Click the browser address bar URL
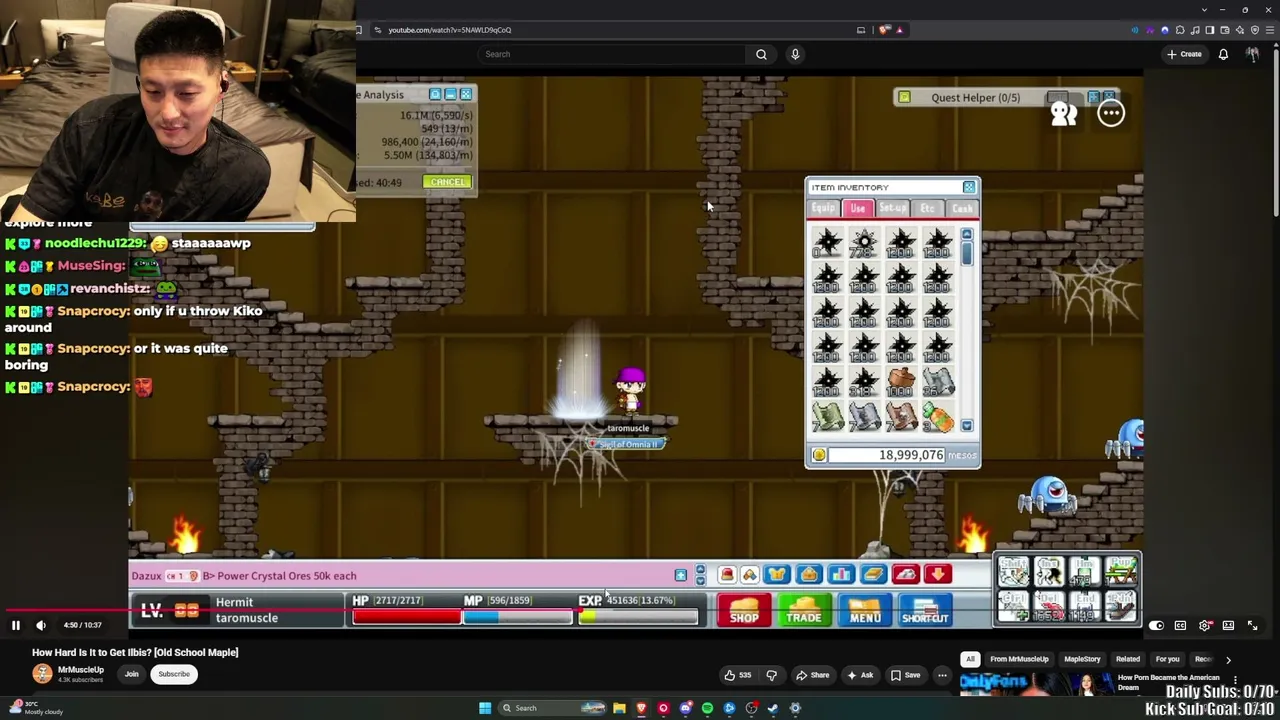The width and height of the screenshot is (1280, 720). coord(450,30)
